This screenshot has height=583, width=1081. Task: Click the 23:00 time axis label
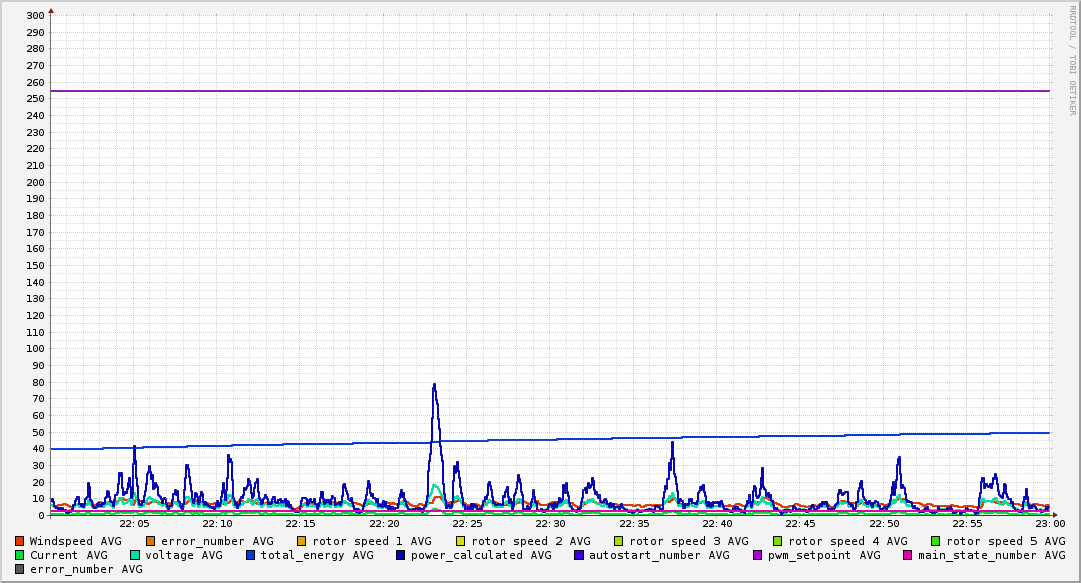pyautogui.click(x=1049, y=523)
